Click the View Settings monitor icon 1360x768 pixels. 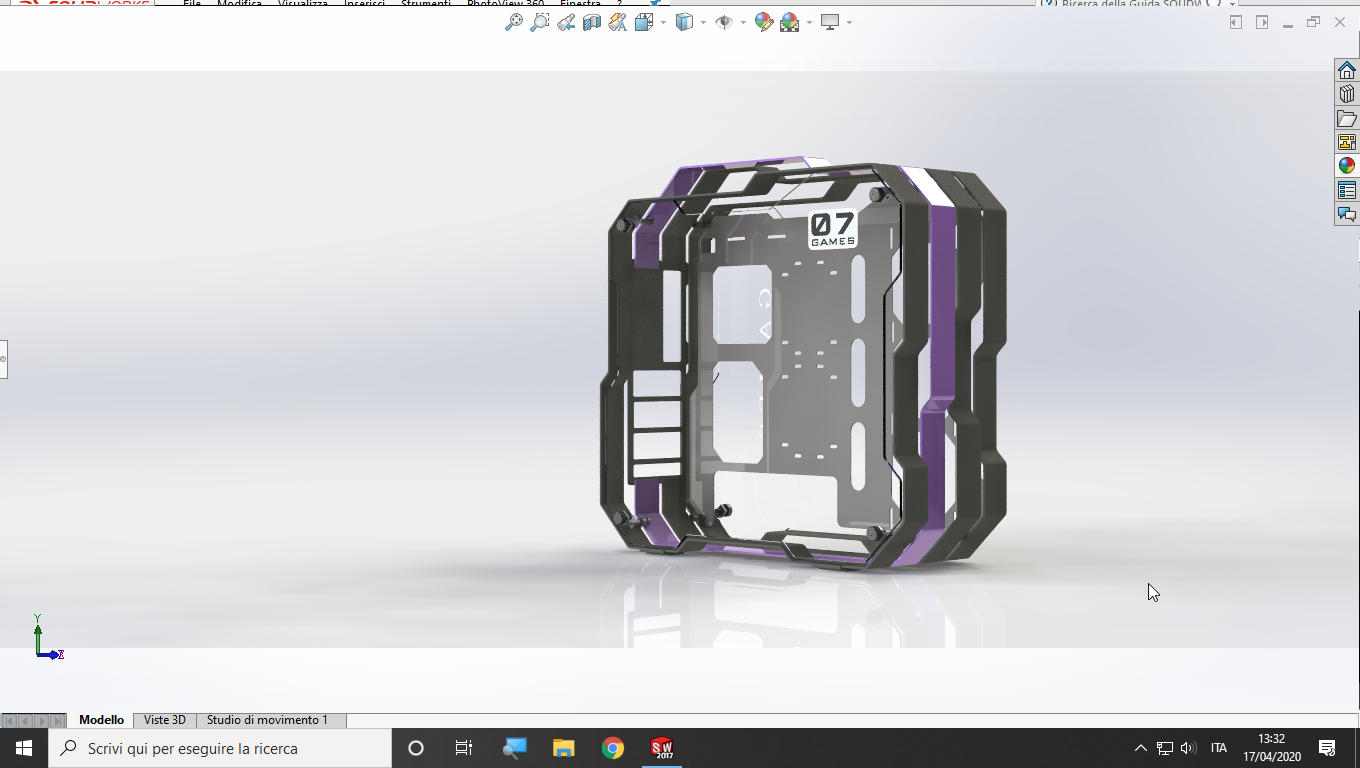tap(830, 22)
